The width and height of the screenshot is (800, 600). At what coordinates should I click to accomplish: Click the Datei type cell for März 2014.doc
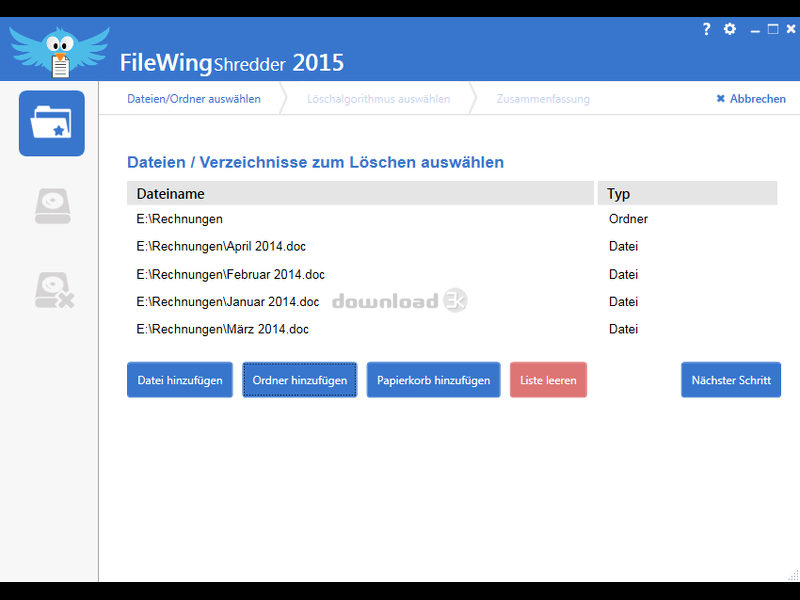(x=623, y=329)
